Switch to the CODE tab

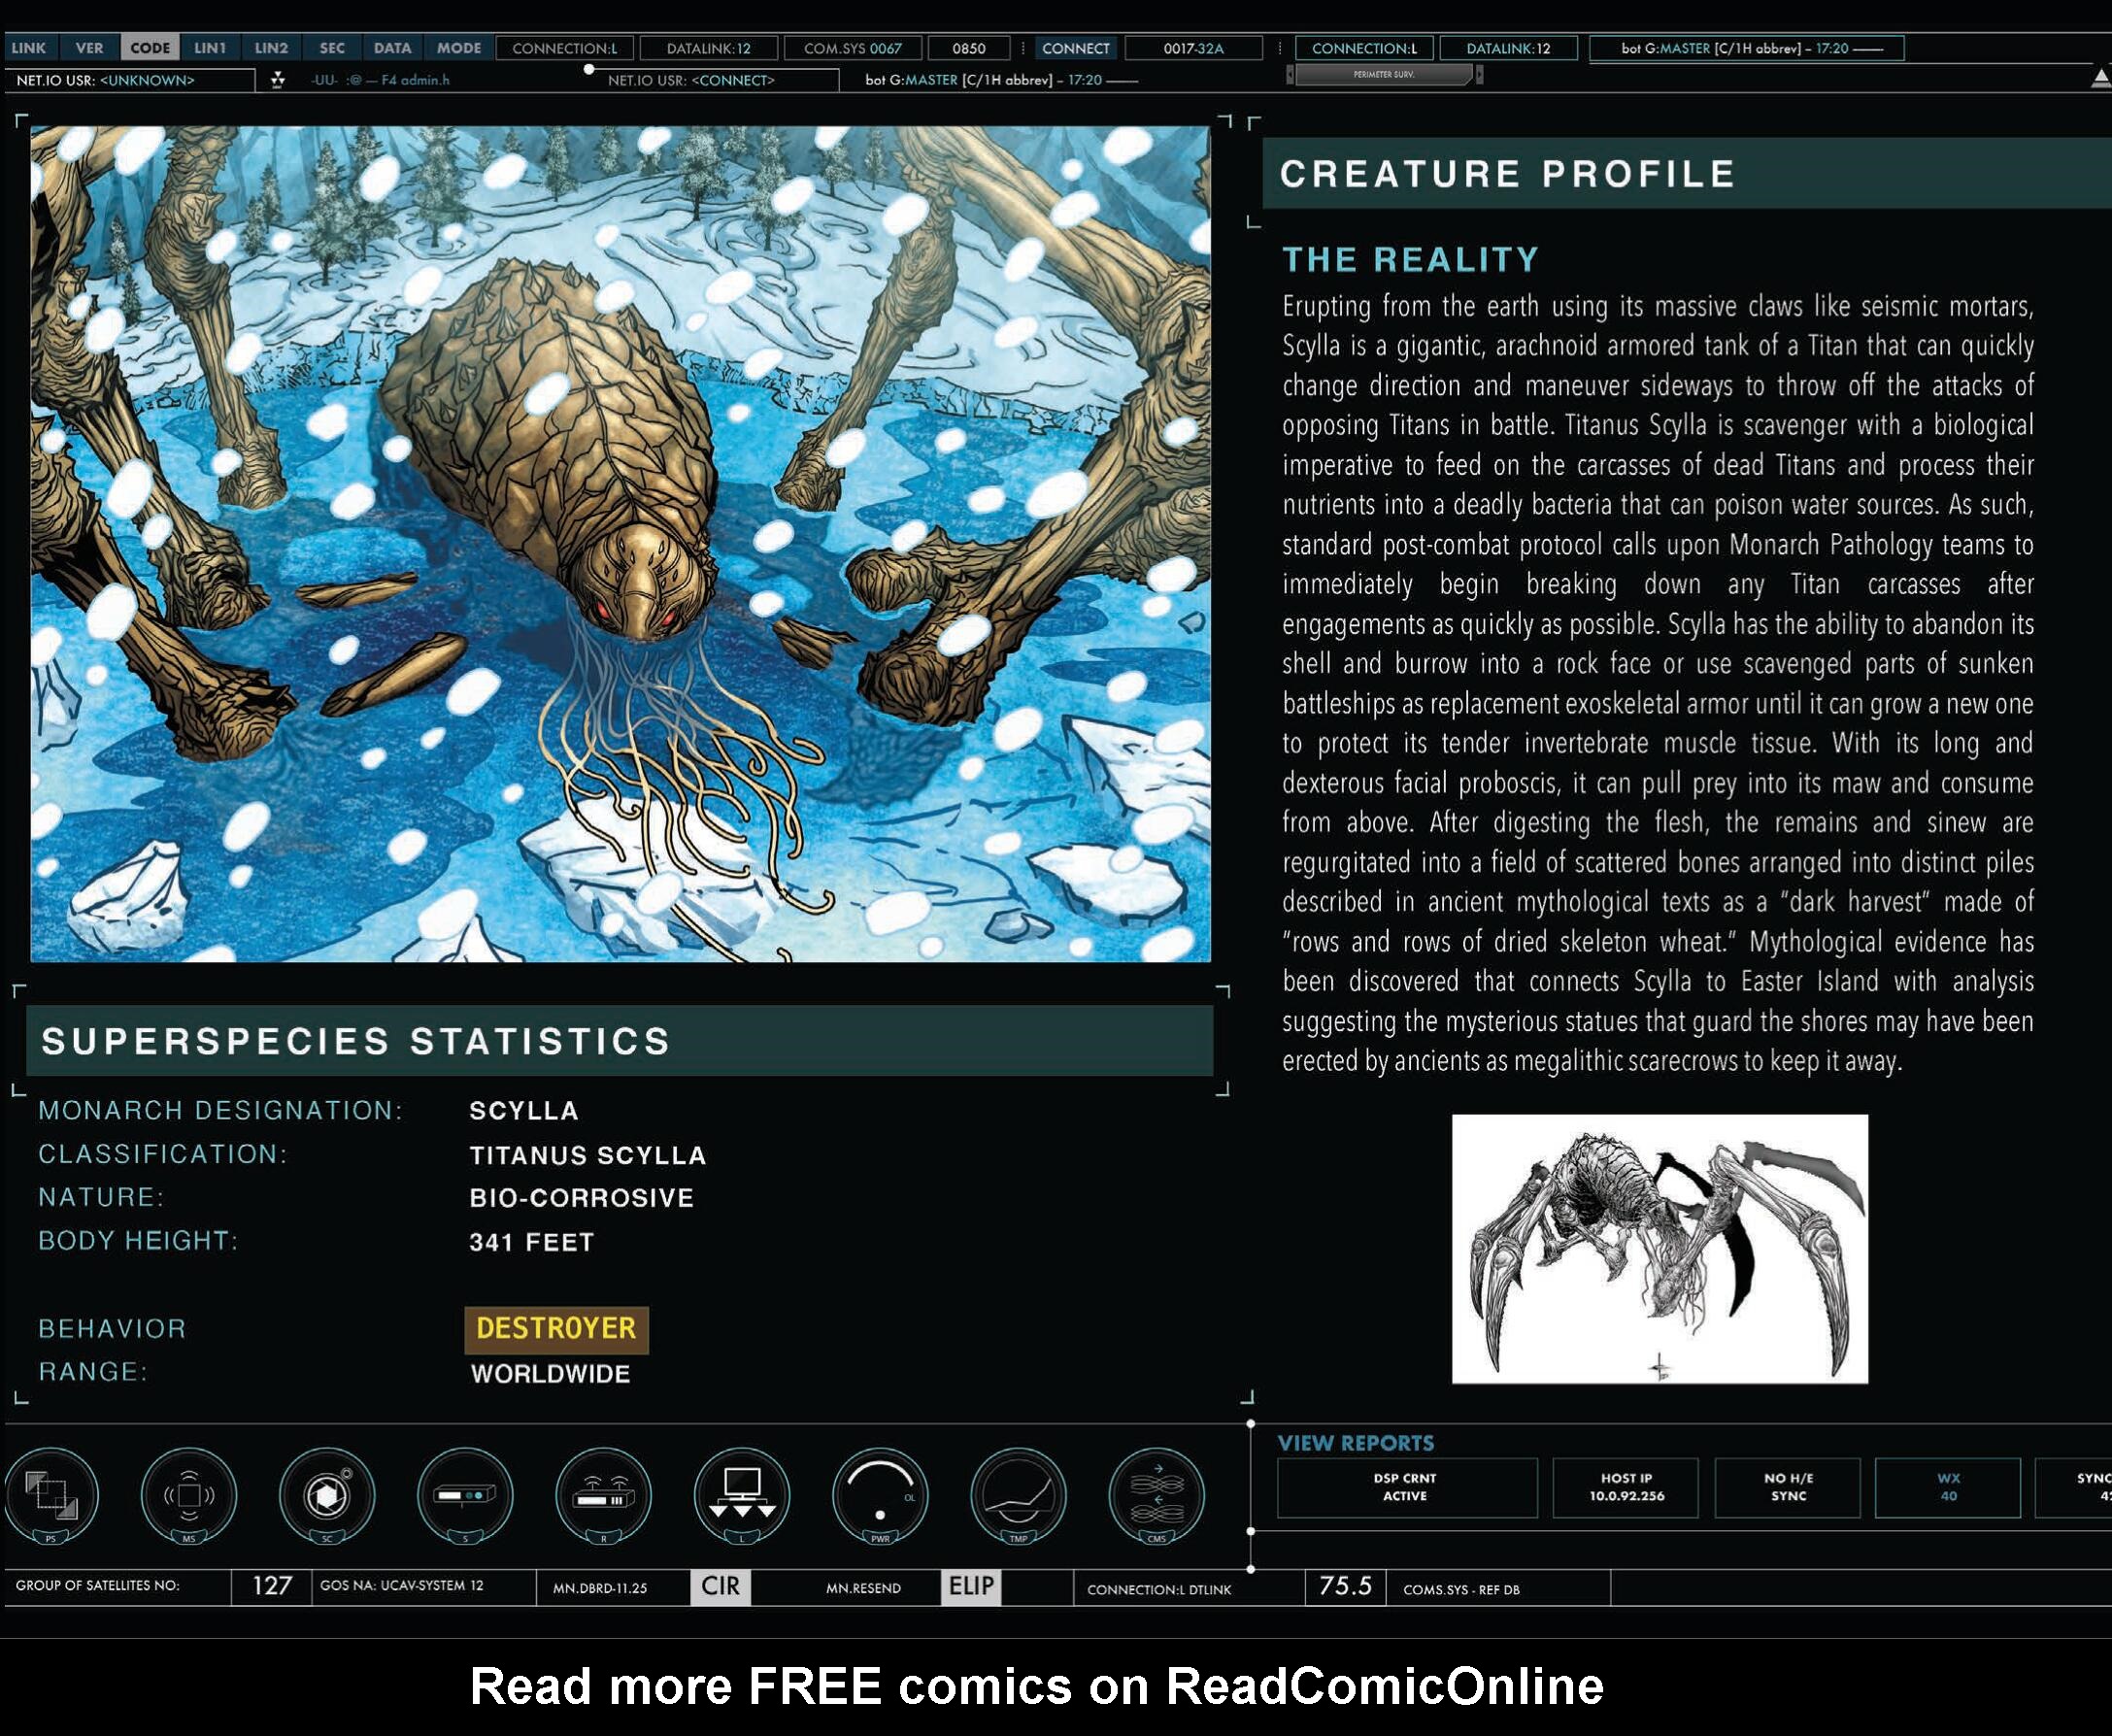click(150, 47)
